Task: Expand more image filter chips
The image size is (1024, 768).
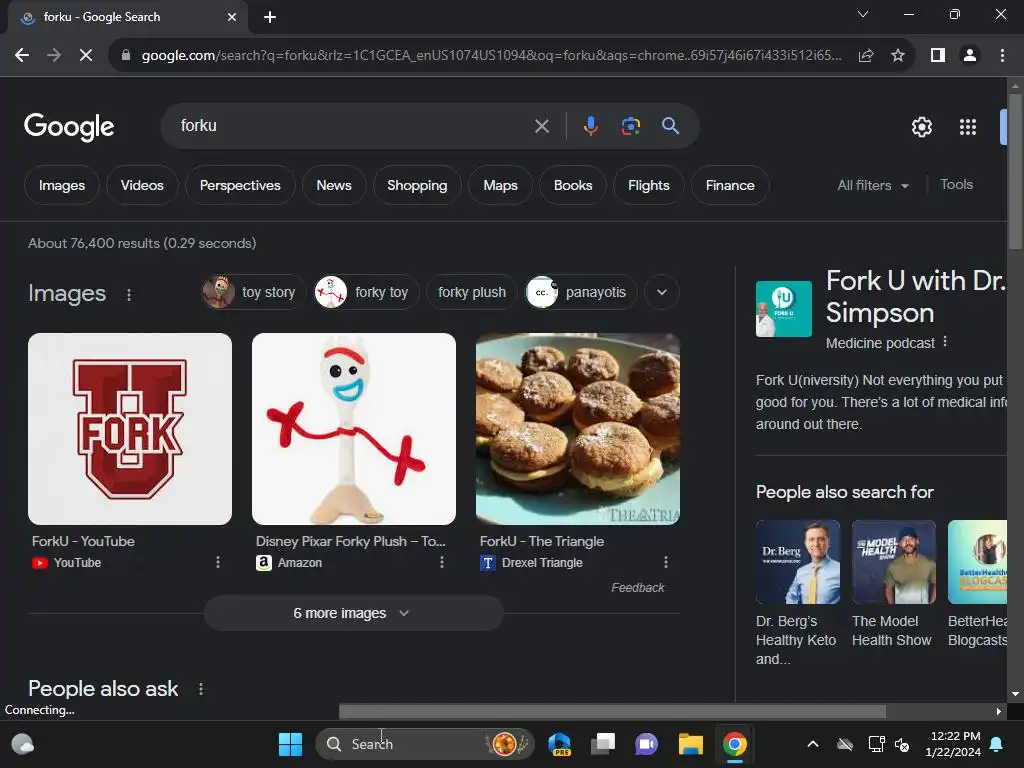Action: 662,292
